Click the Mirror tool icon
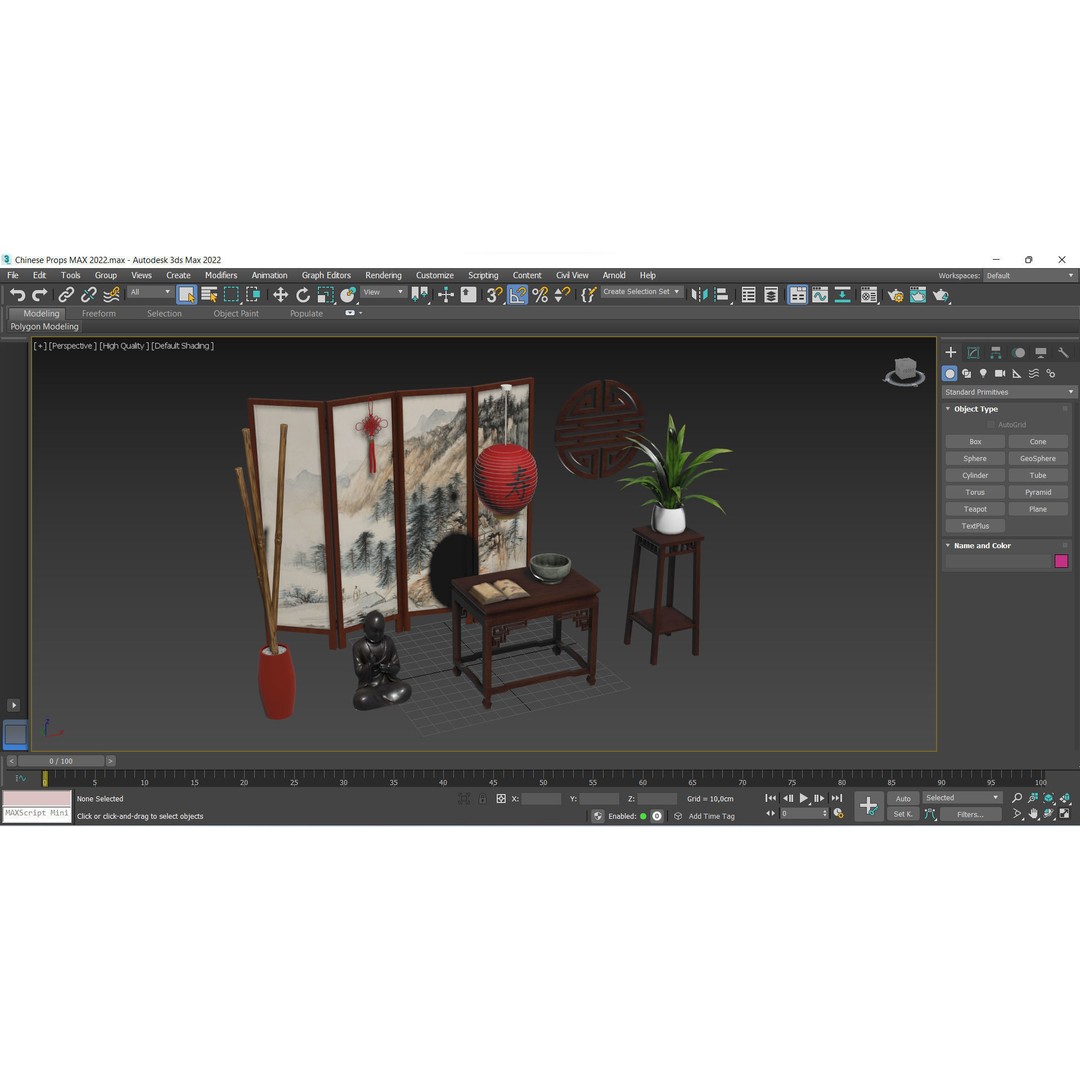 (699, 295)
